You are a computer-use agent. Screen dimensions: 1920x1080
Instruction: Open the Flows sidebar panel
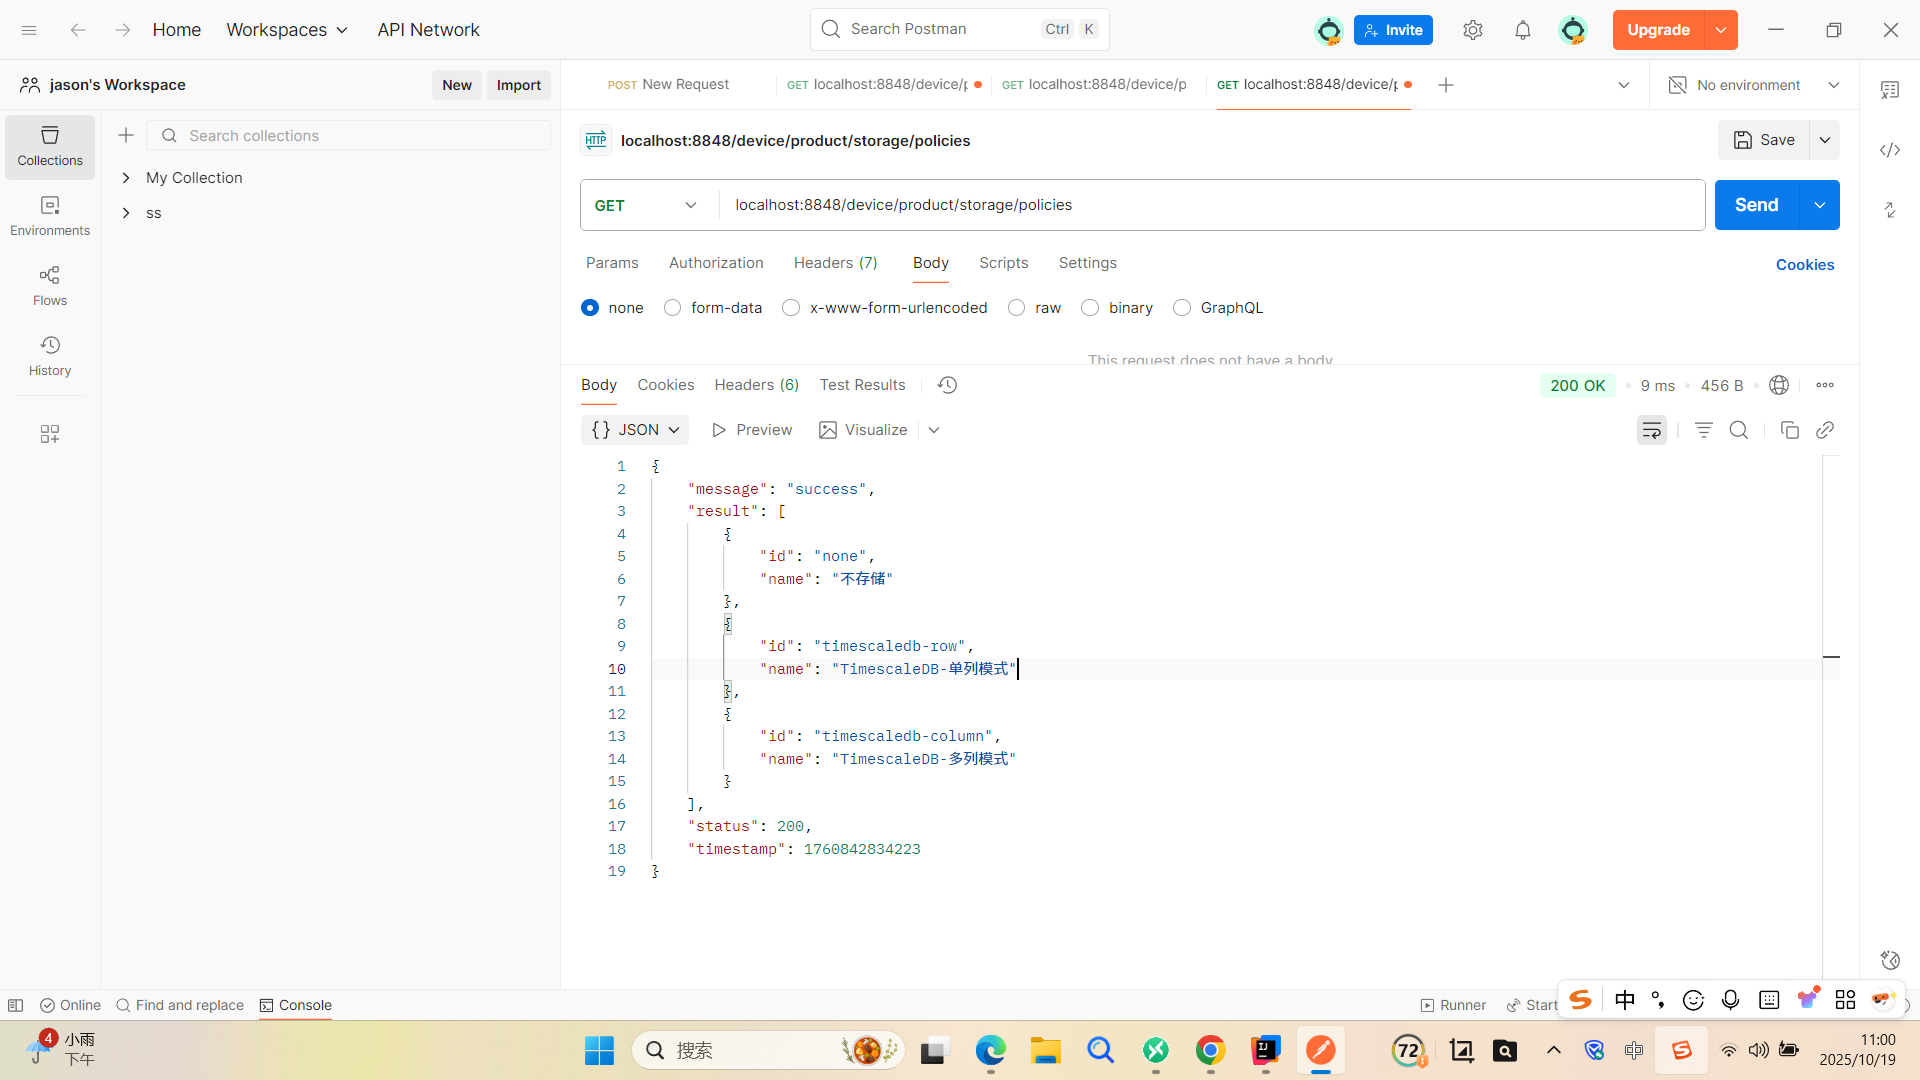50,285
